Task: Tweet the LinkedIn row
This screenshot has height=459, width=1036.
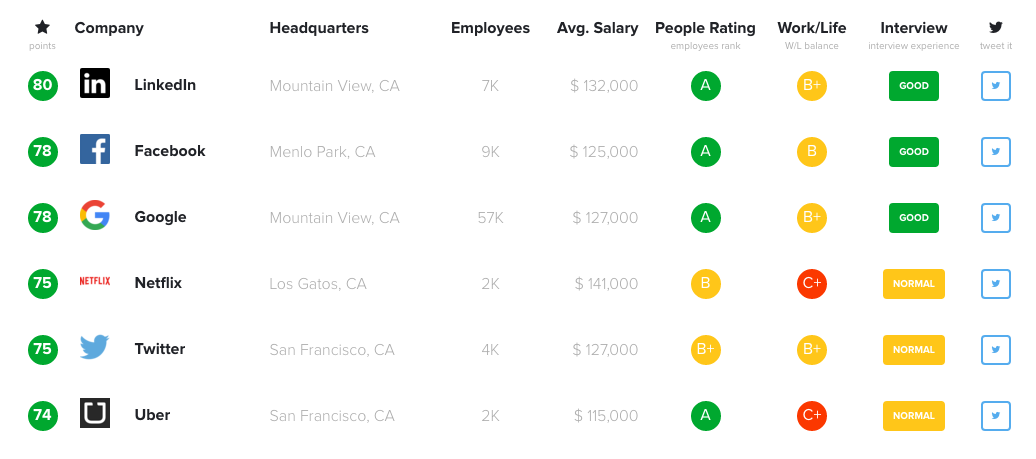Action: pyautogui.click(x=996, y=86)
